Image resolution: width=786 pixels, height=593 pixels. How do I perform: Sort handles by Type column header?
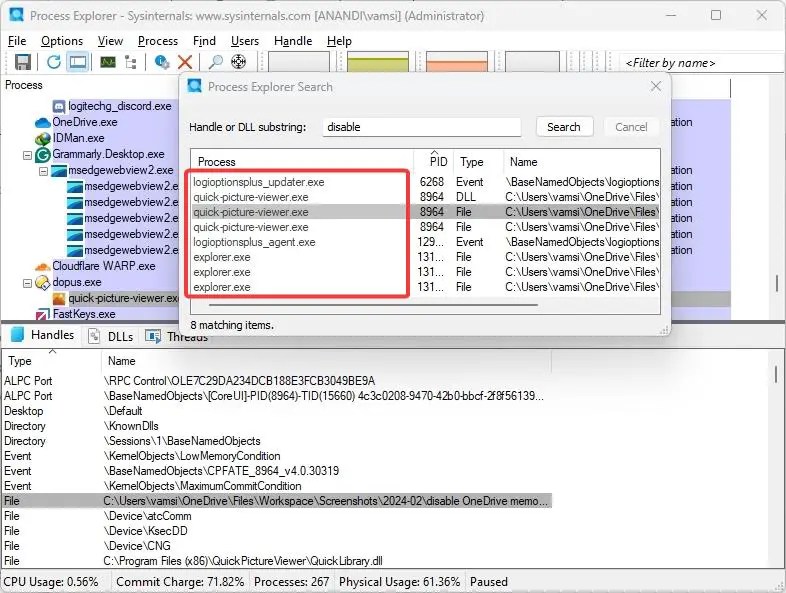tap(52, 361)
